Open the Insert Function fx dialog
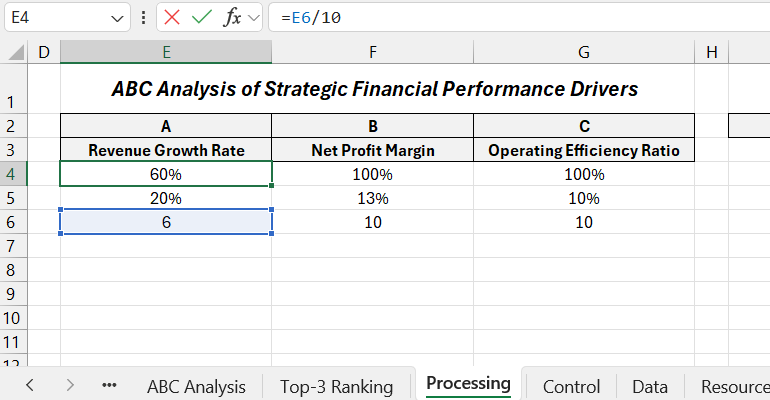Image resolution: width=770 pixels, height=400 pixels. click(x=232, y=18)
